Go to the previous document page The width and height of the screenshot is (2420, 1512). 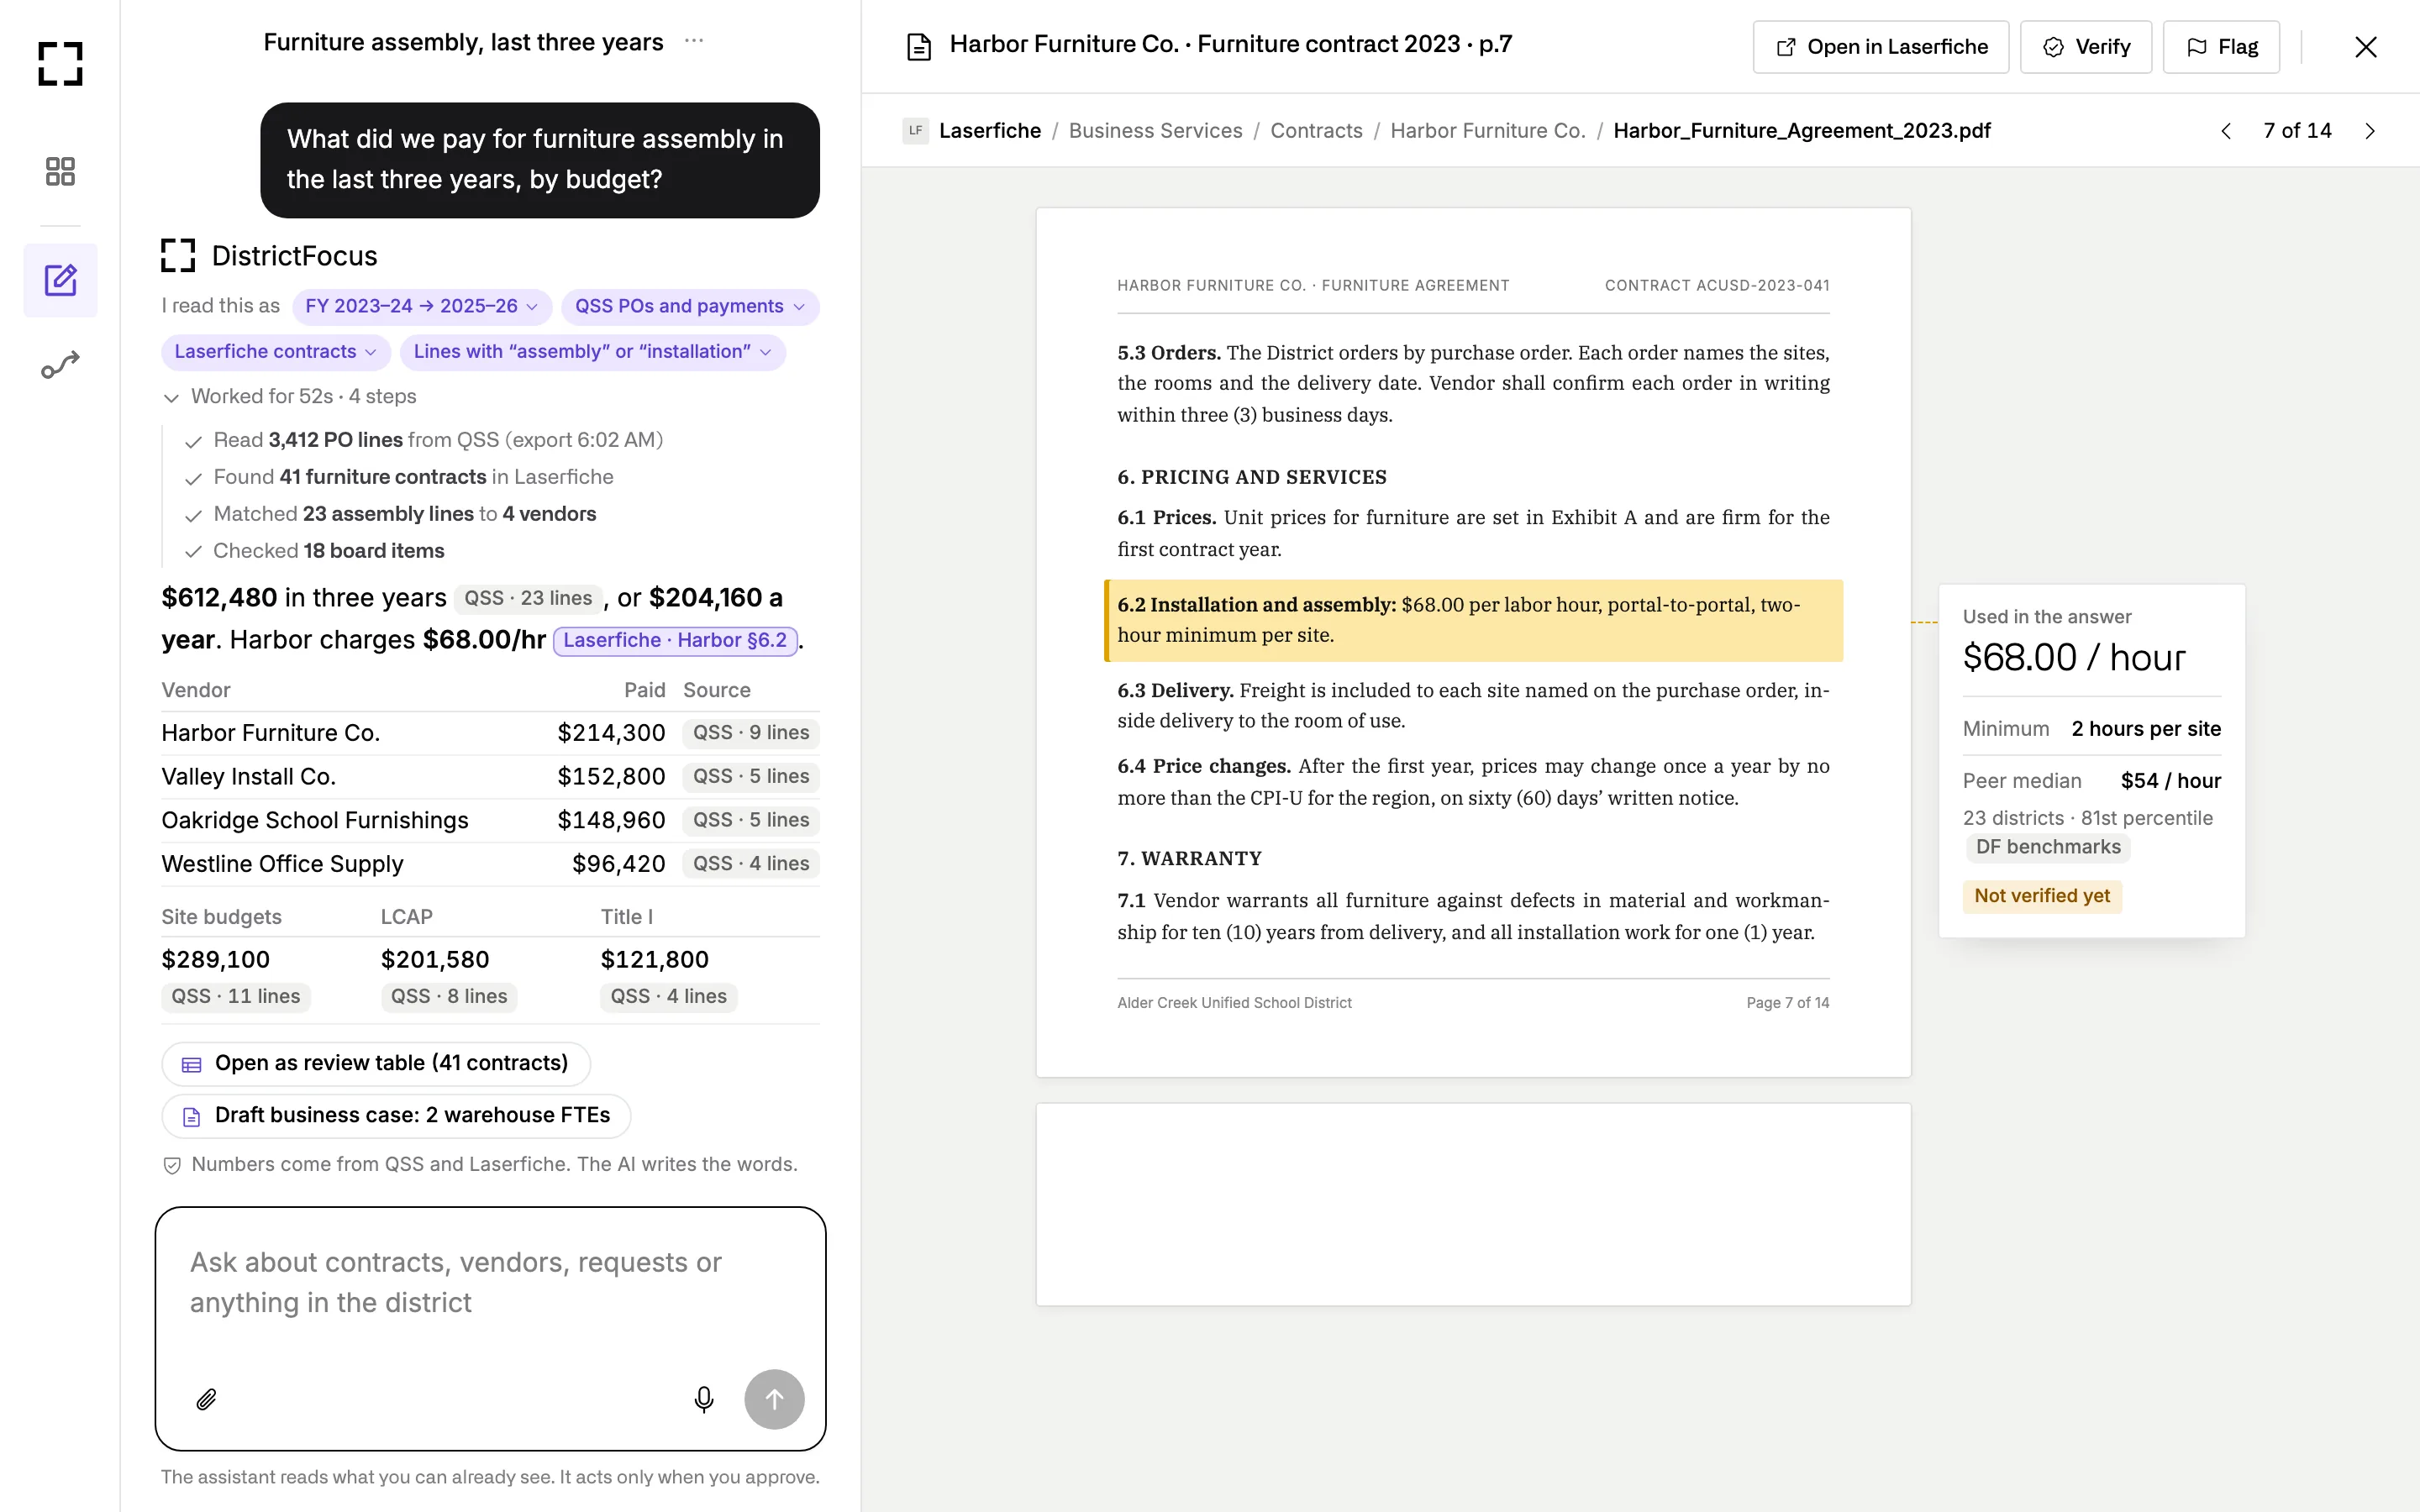point(2226,131)
